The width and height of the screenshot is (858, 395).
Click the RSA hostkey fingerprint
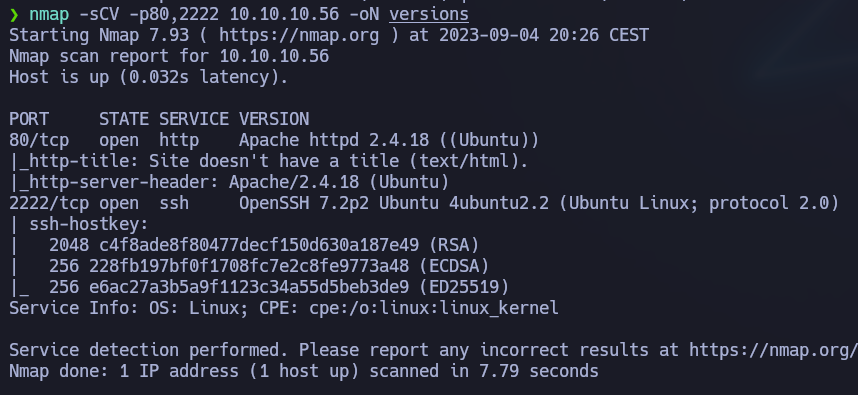pos(259,245)
